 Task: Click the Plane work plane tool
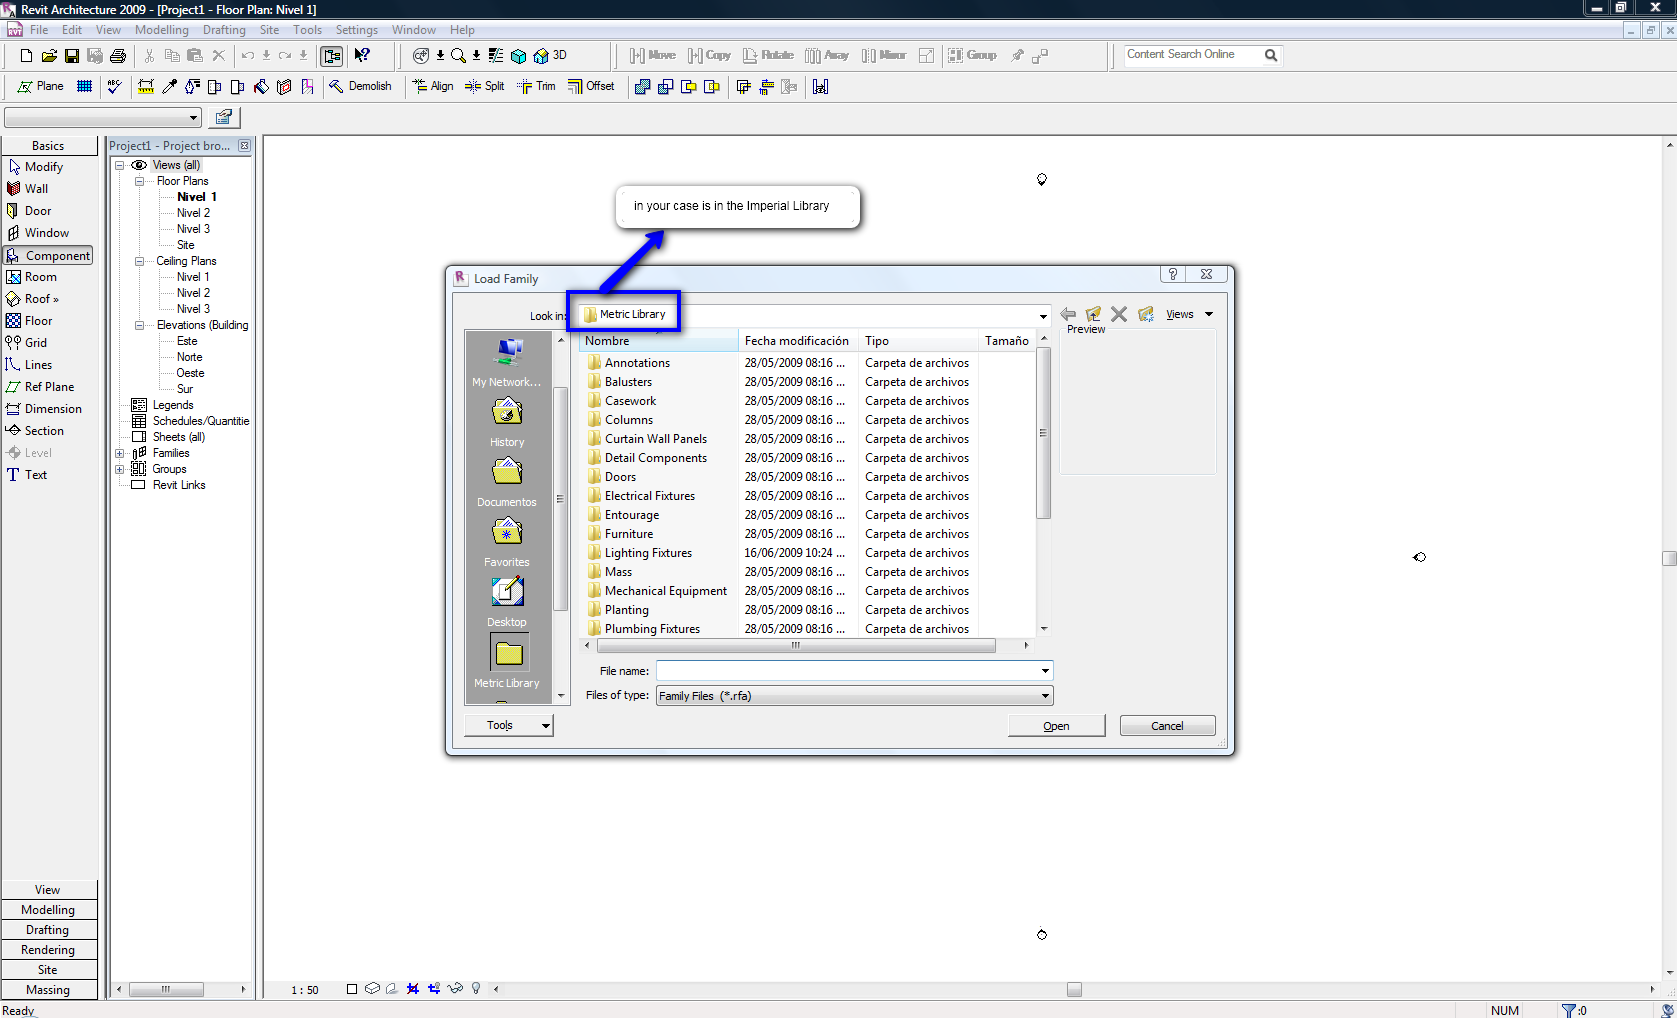pos(40,87)
